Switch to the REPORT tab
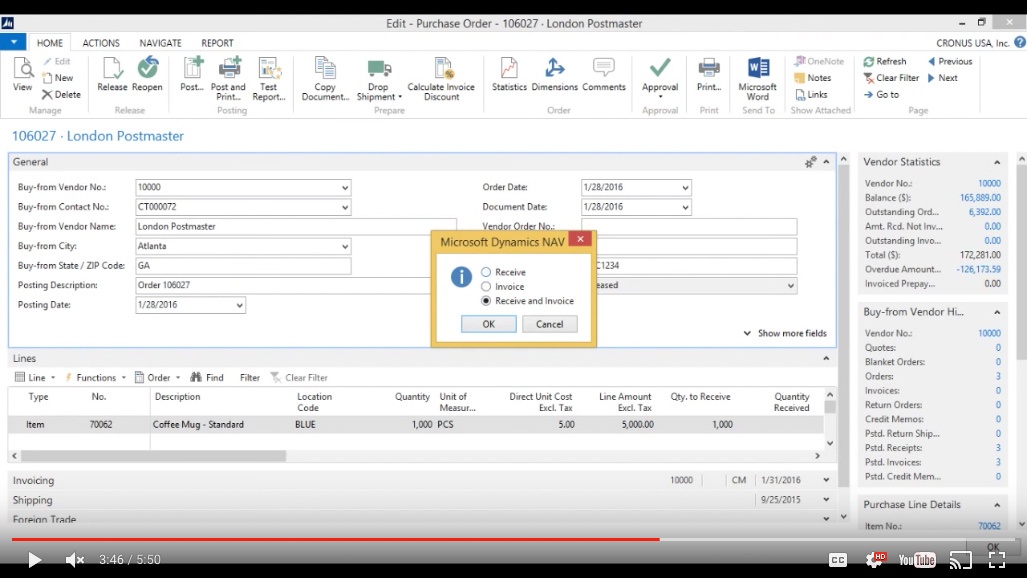Image resolution: width=1027 pixels, height=578 pixels. coord(217,43)
